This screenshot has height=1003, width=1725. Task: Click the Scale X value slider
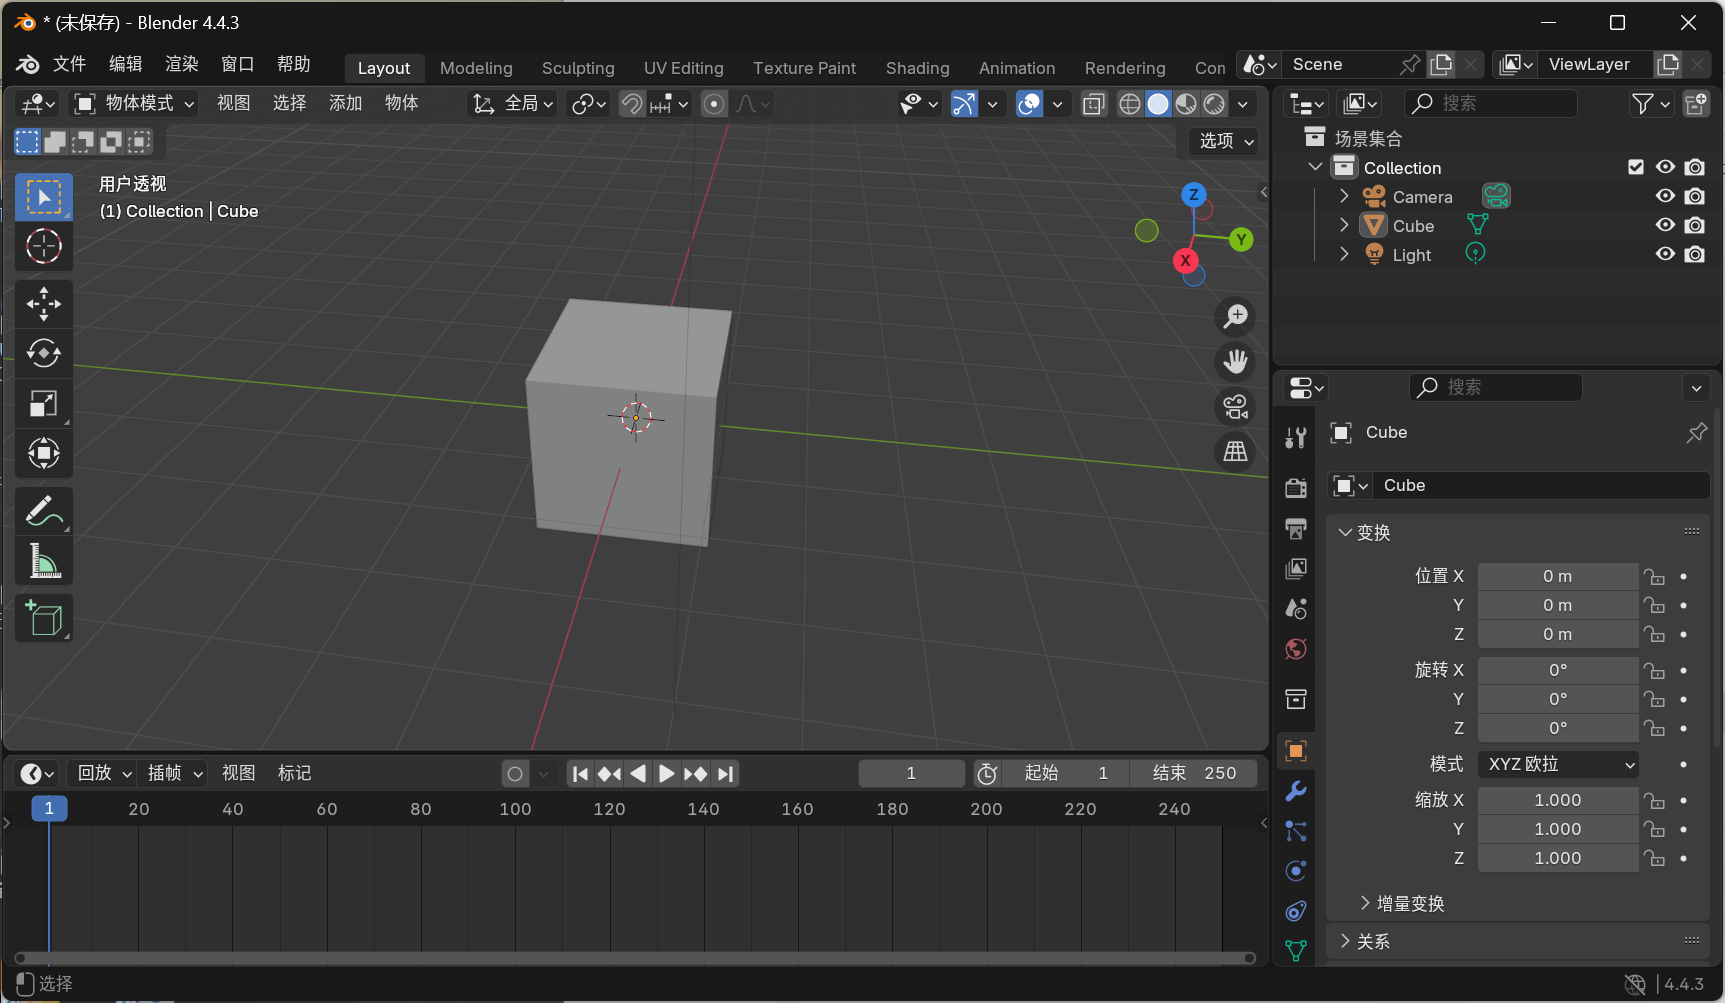[x=1558, y=800]
